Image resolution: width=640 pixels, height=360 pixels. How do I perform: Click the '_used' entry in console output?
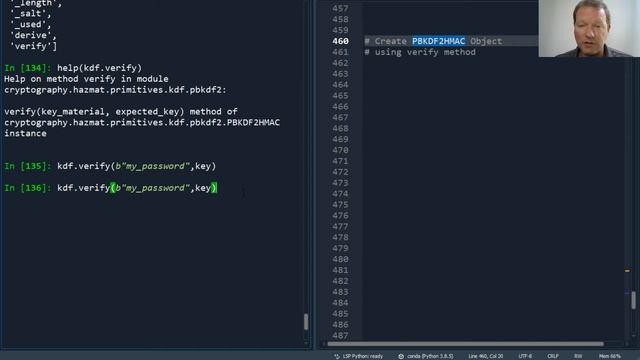tap(30, 24)
